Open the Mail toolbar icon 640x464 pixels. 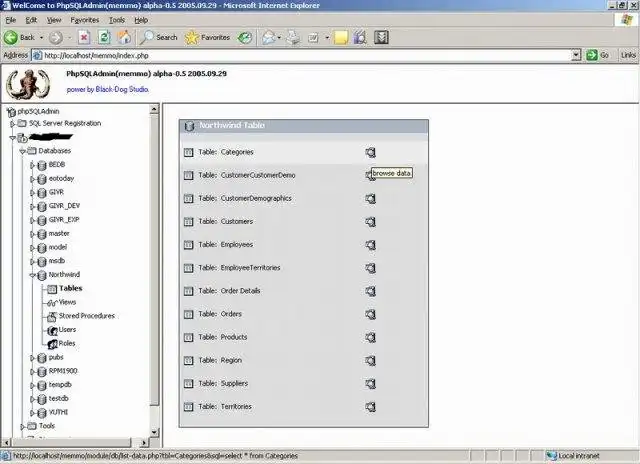pos(269,38)
